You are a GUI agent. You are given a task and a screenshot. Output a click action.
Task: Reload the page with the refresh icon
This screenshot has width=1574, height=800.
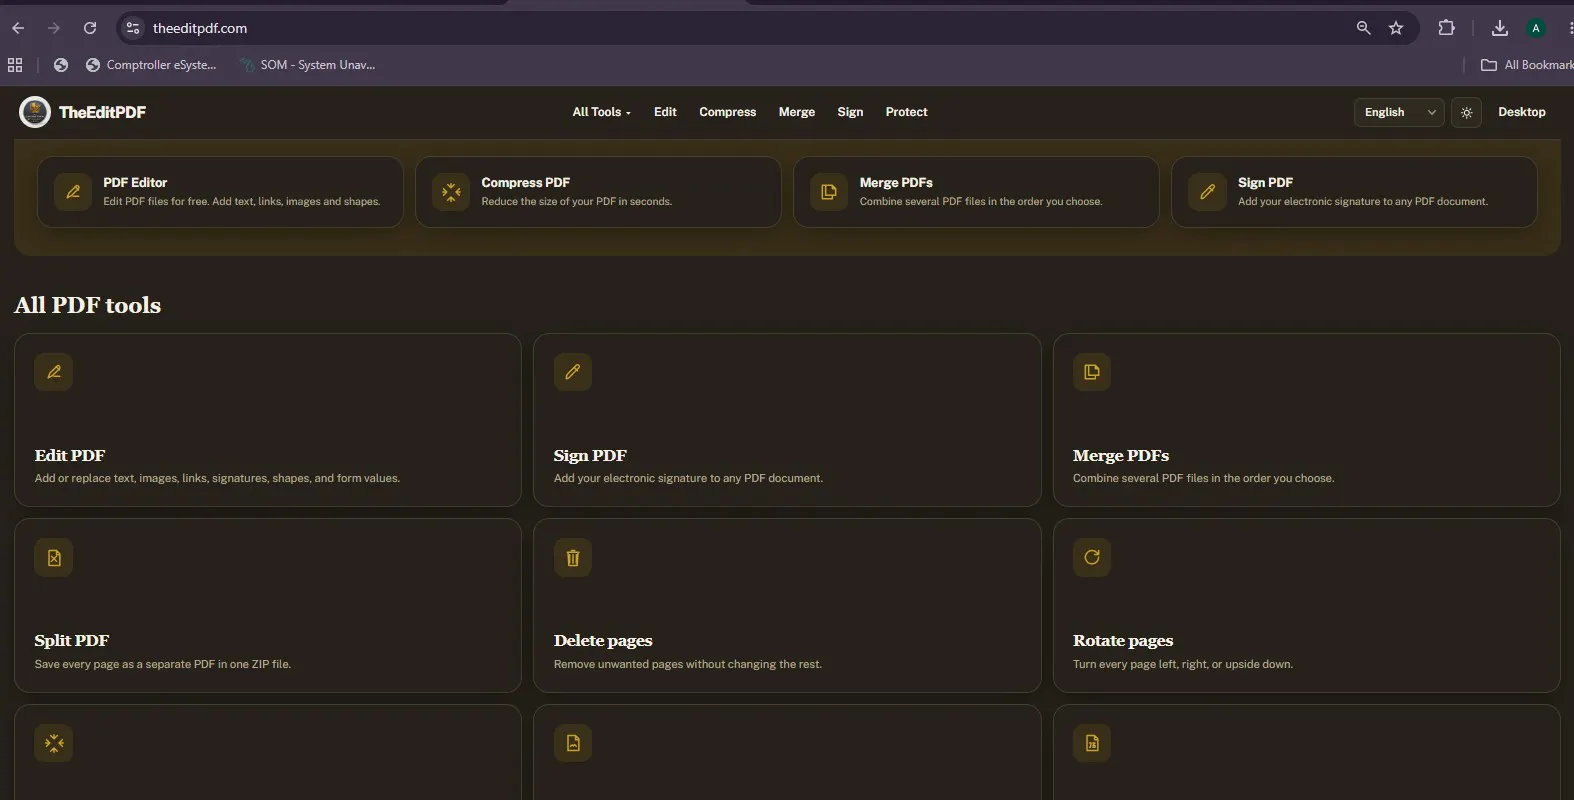click(x=90, y=28)
